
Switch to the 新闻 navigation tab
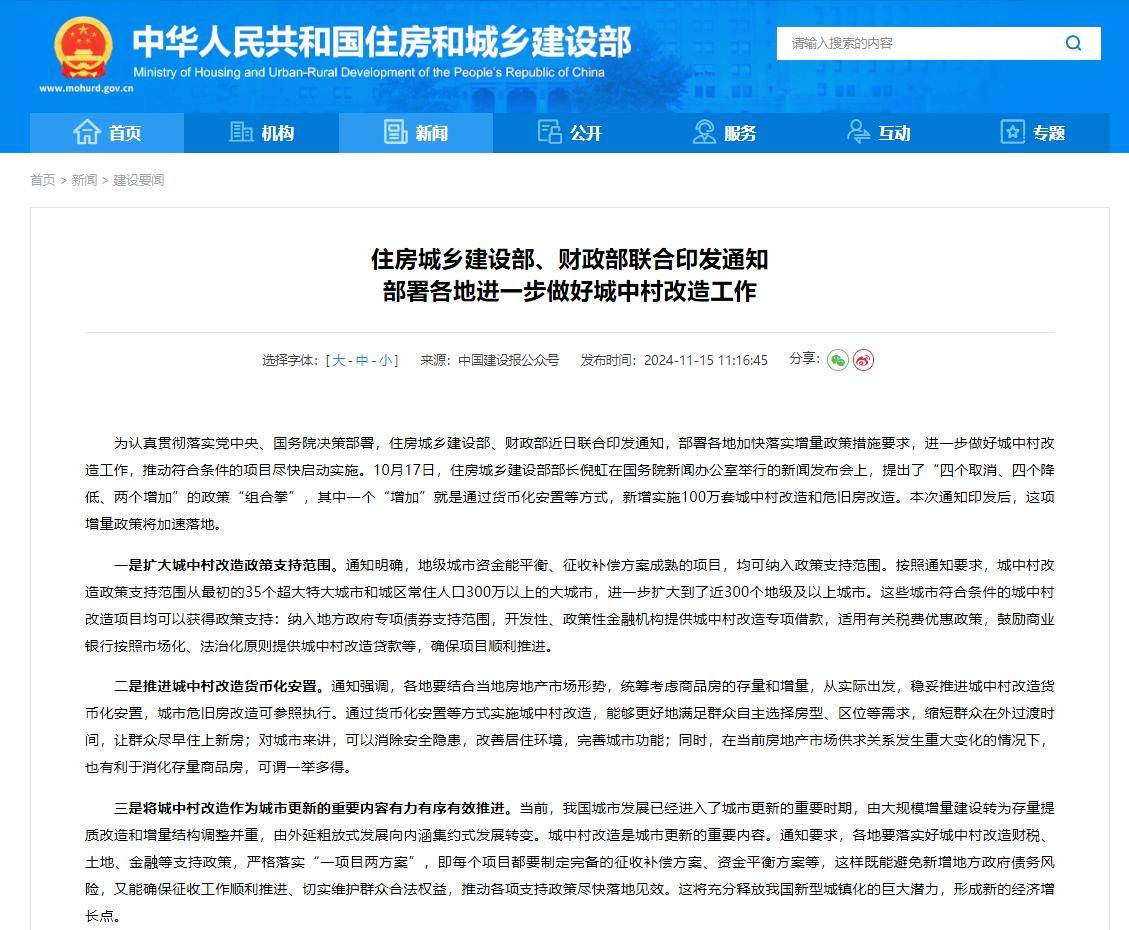(415, 133)
